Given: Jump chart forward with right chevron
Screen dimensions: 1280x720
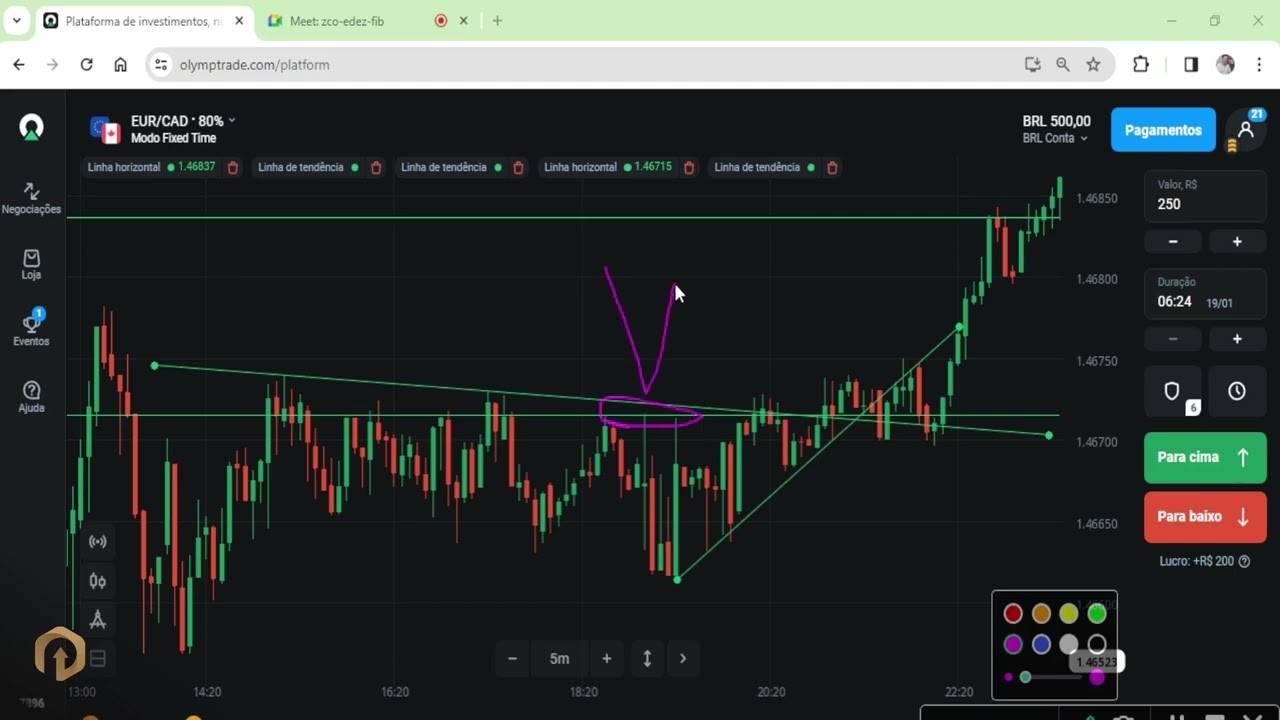Looking at the screenshot, I should point(683,659).
